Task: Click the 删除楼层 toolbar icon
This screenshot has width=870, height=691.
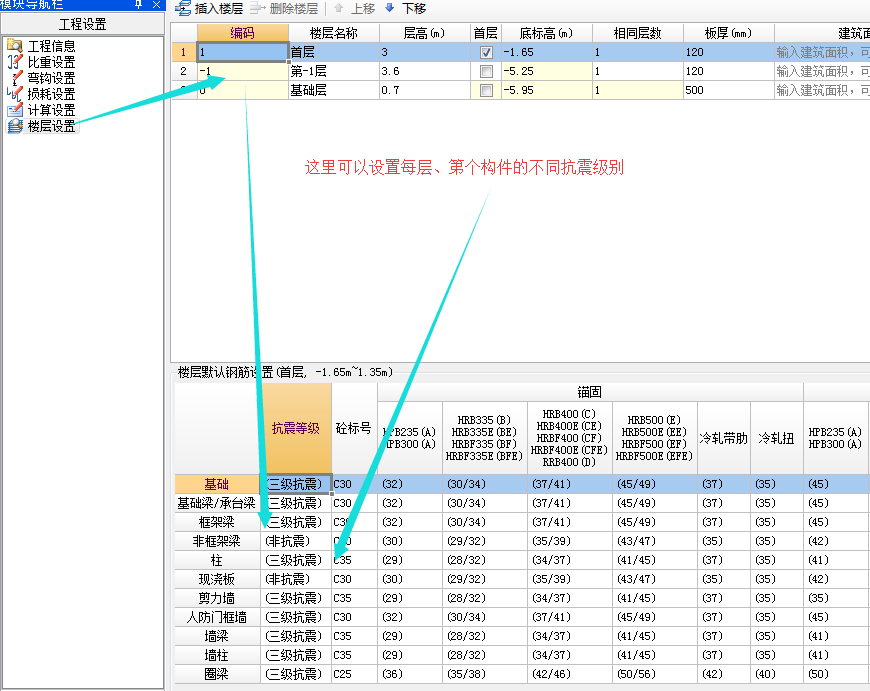Action: click(257, 8)
